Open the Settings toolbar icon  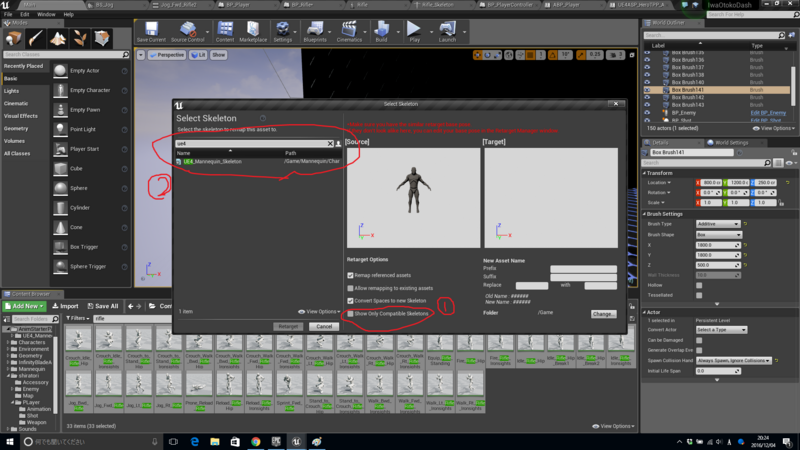282,32
